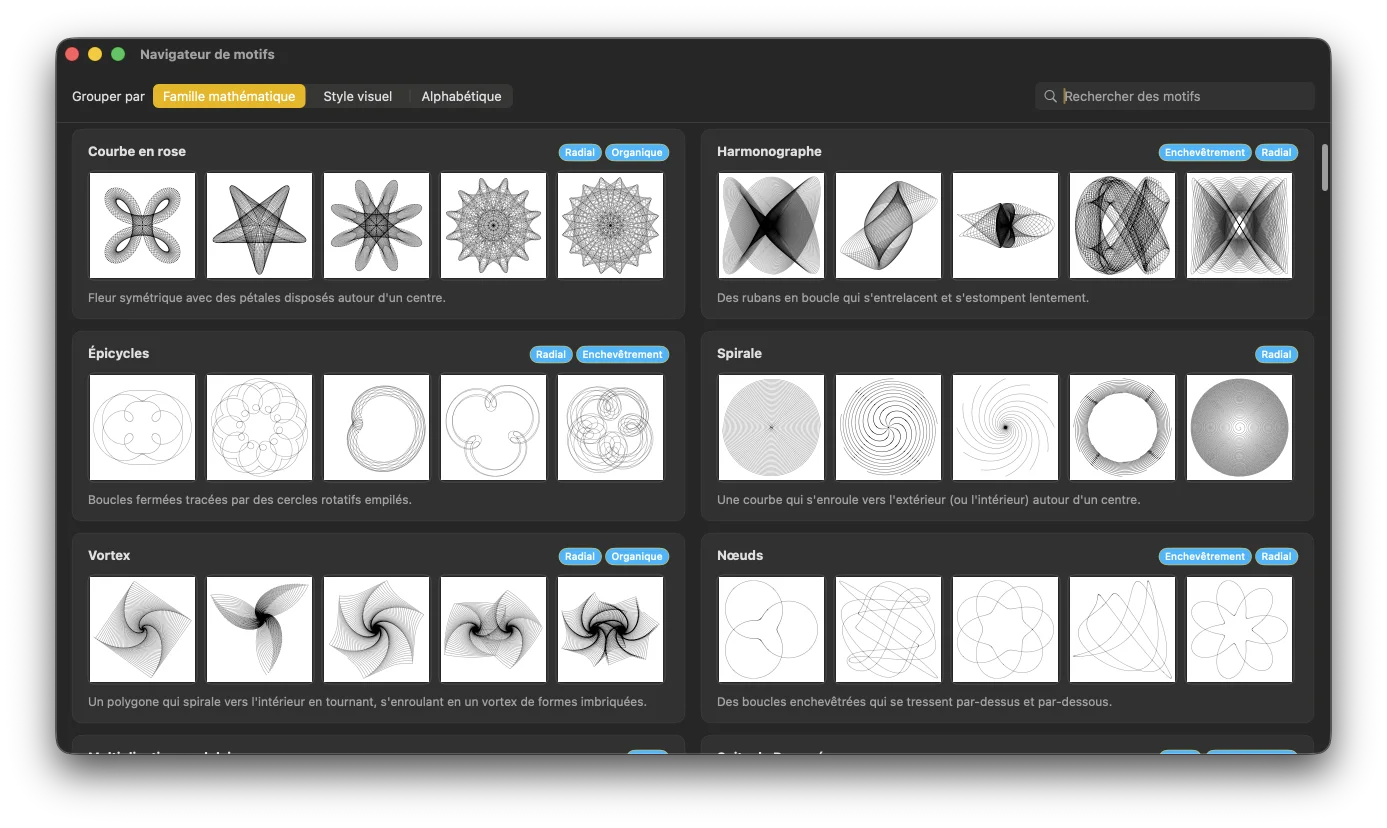Click the Organique tag in Vortex

coord(637,557)
